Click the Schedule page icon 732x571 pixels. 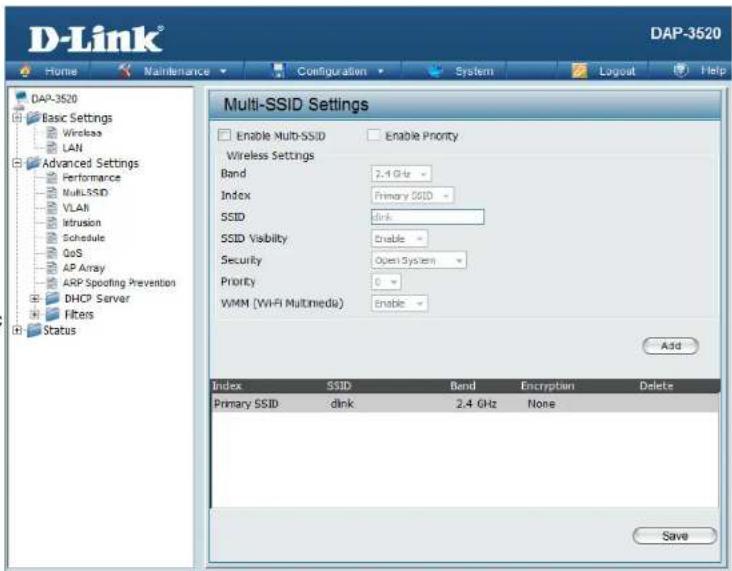[x=52, y=238]
